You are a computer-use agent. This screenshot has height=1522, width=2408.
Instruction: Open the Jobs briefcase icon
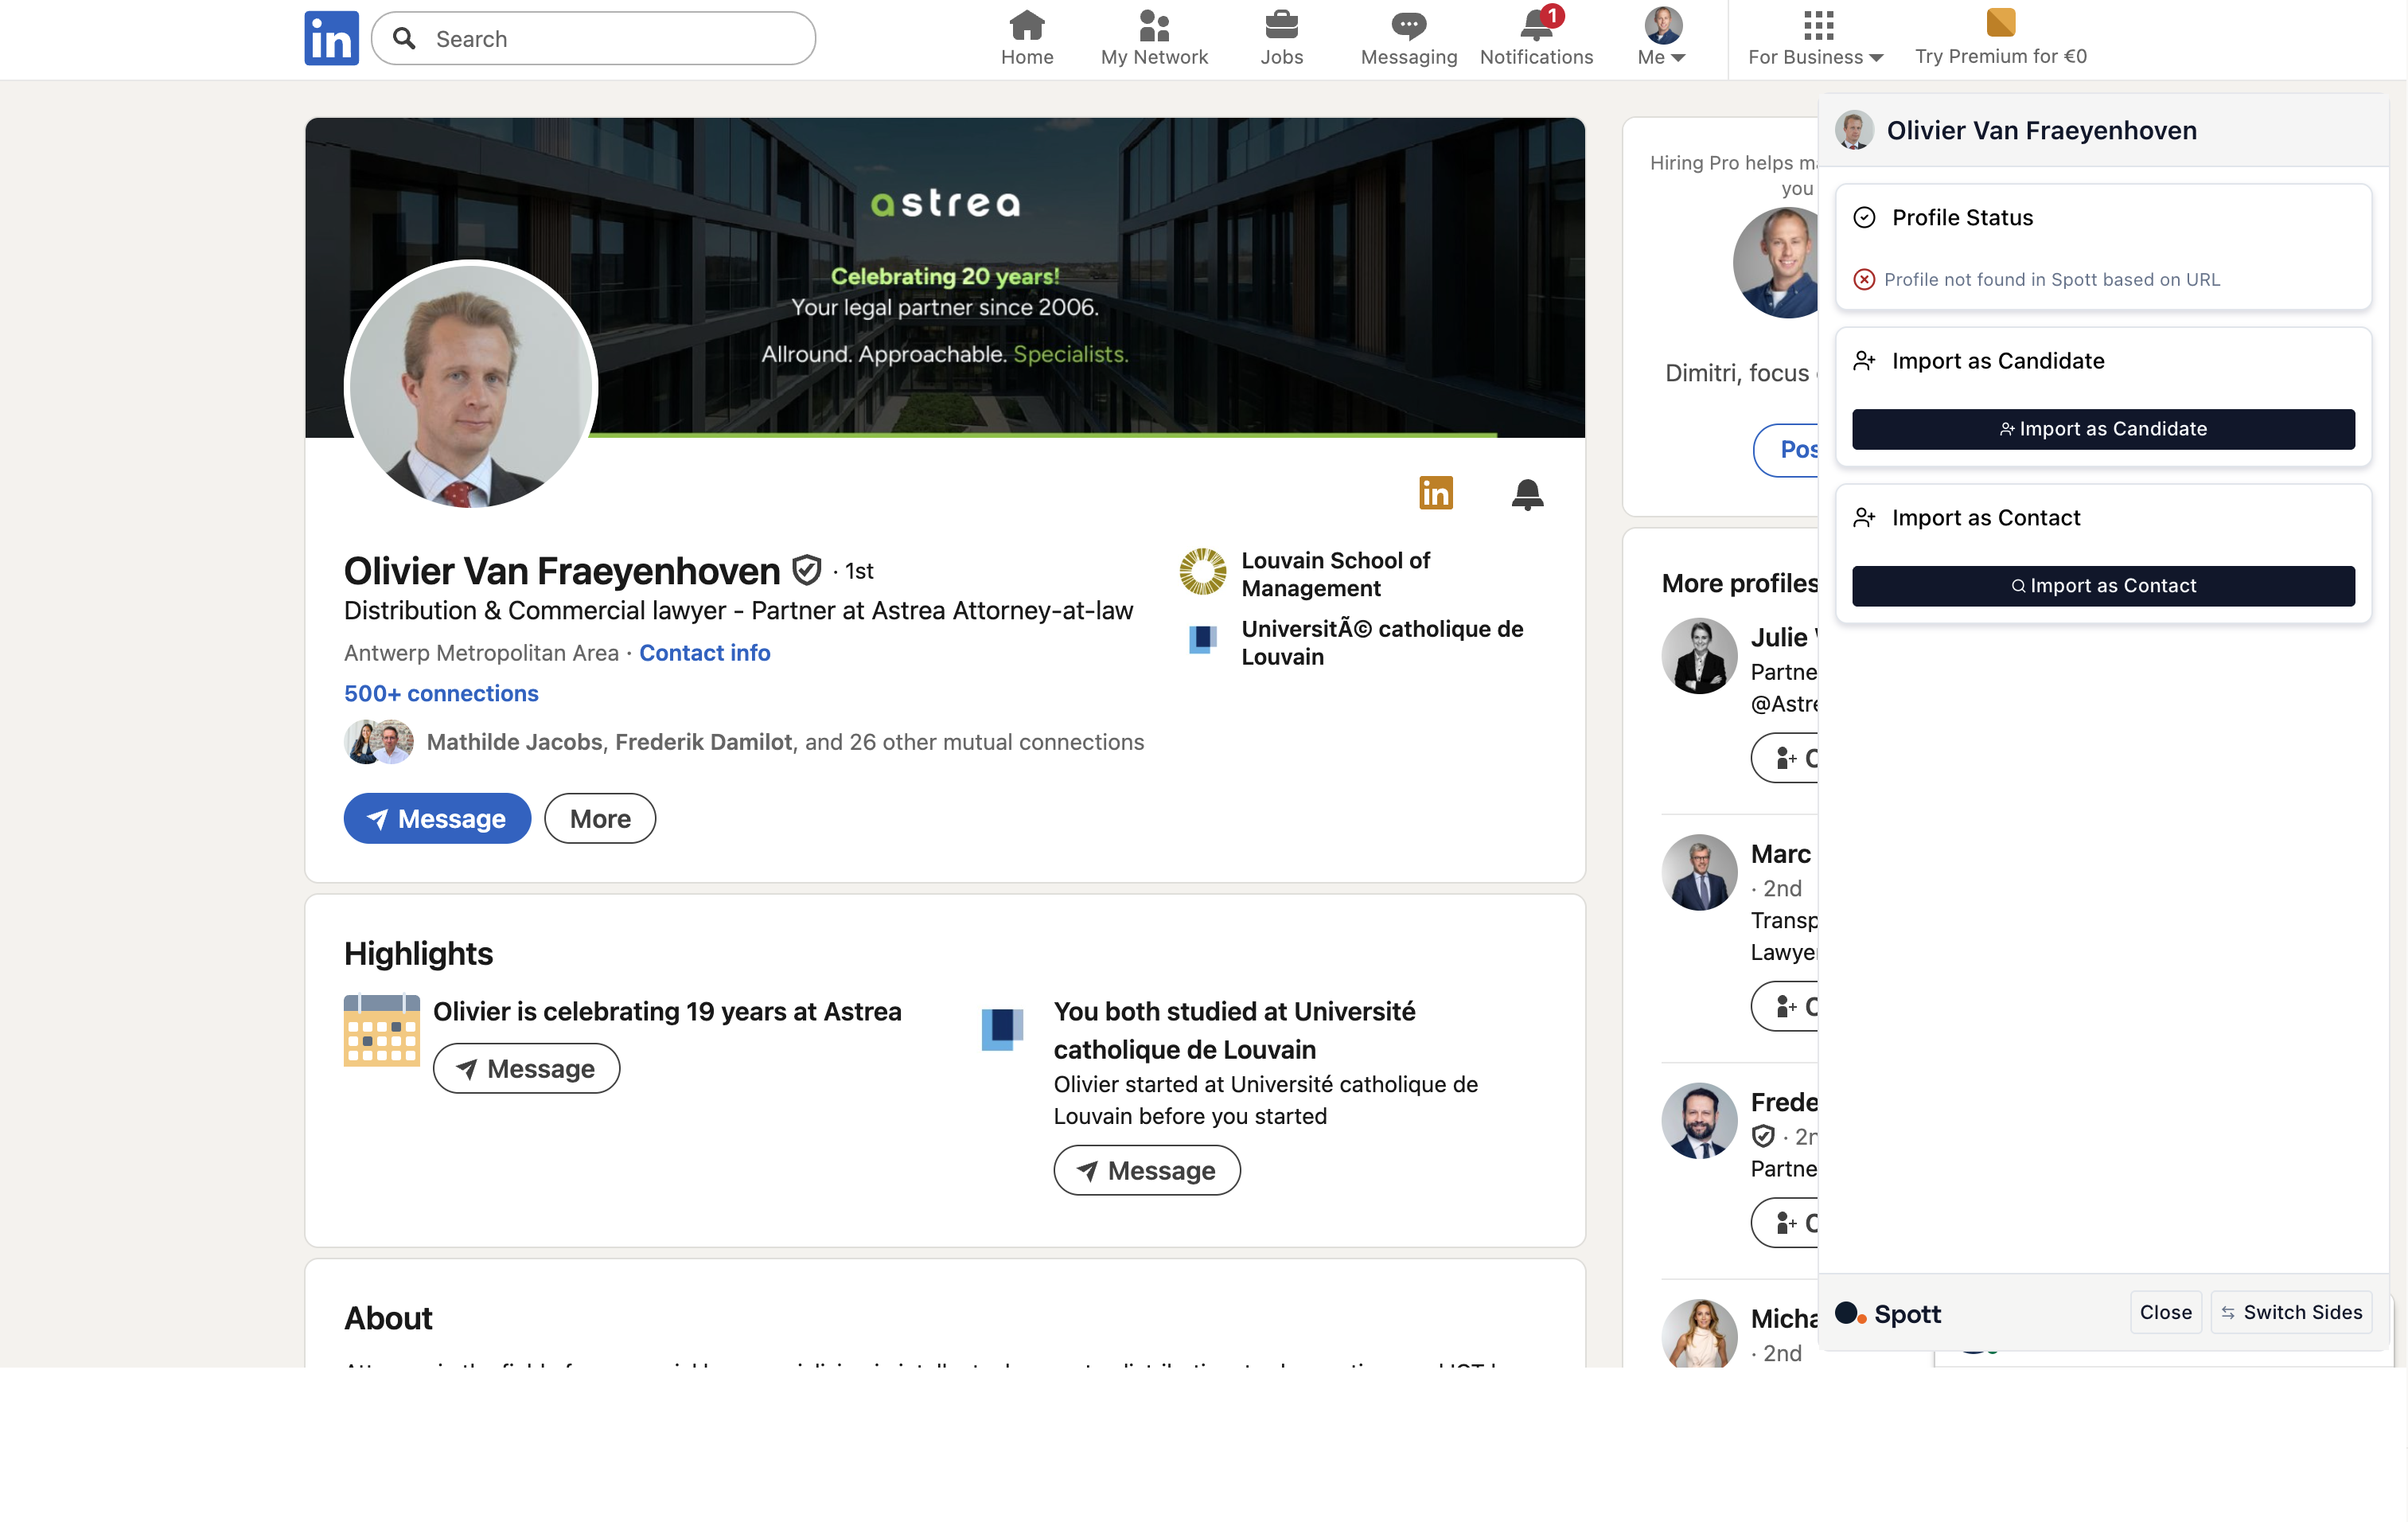[1281, 24]
